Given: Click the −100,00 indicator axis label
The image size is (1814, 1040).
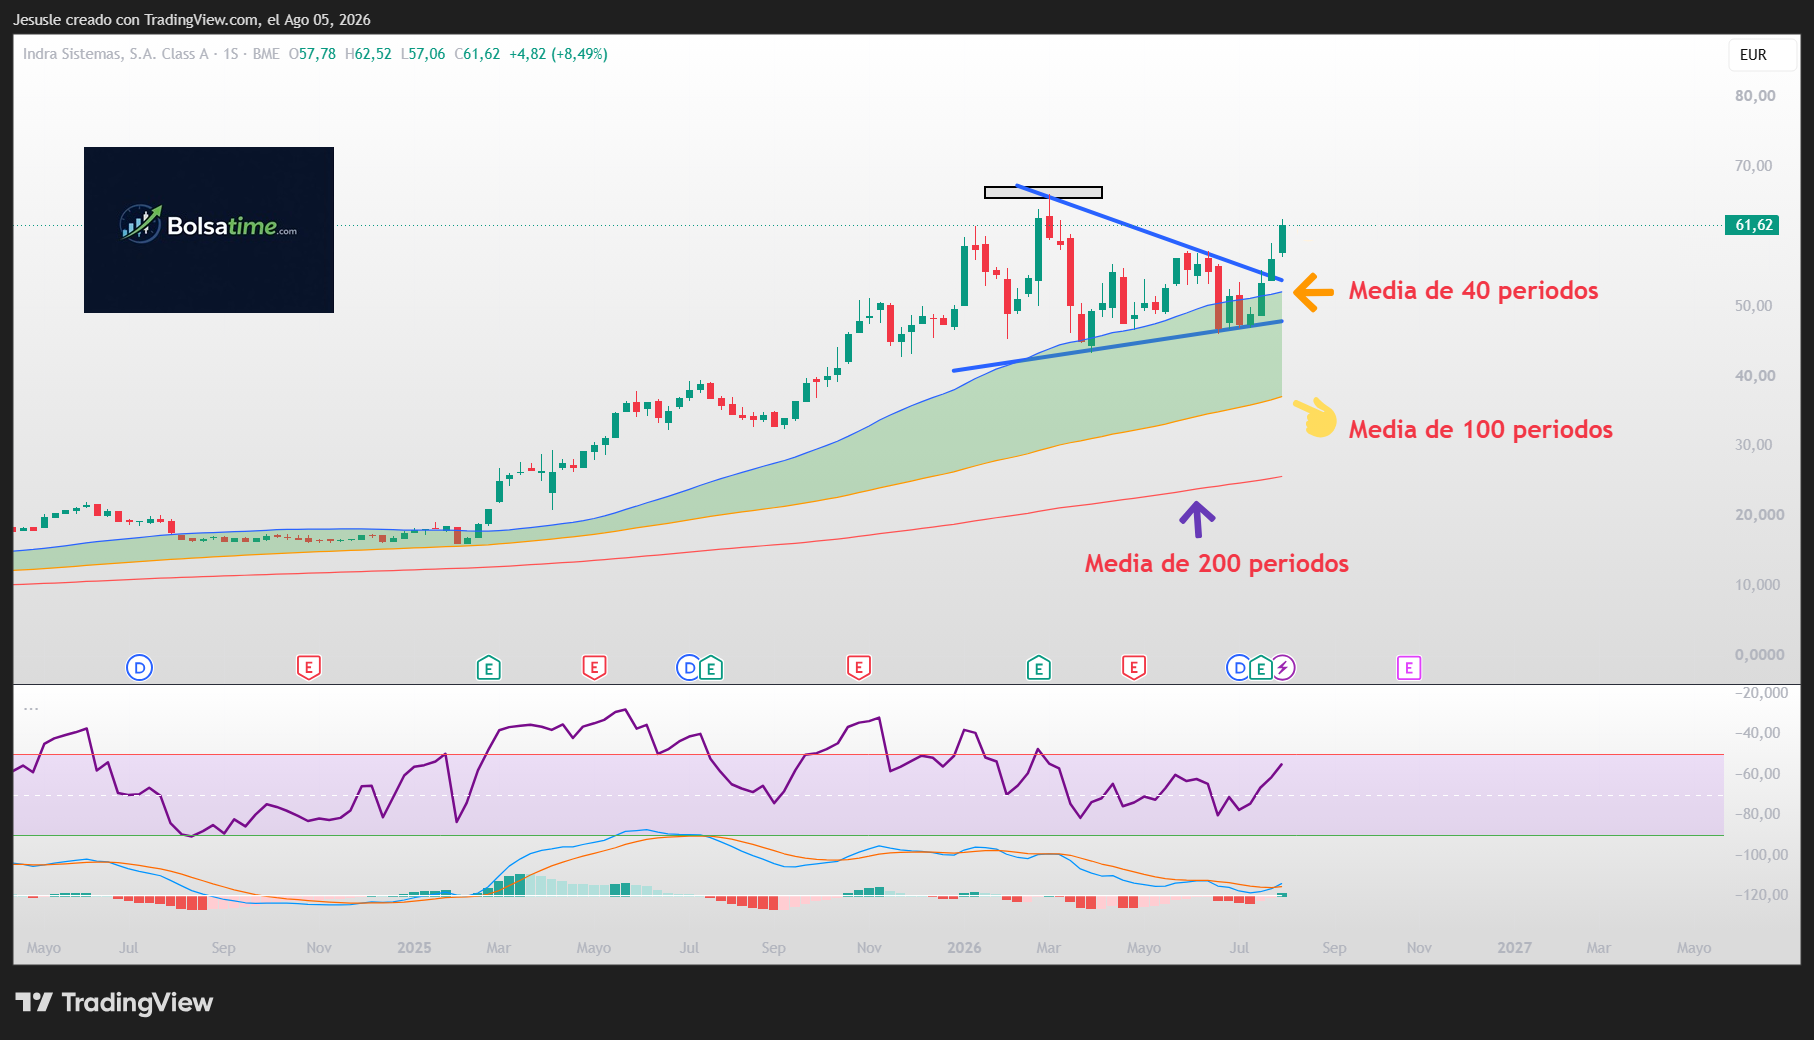Looking at the screenshot, I should (1761, 855).
